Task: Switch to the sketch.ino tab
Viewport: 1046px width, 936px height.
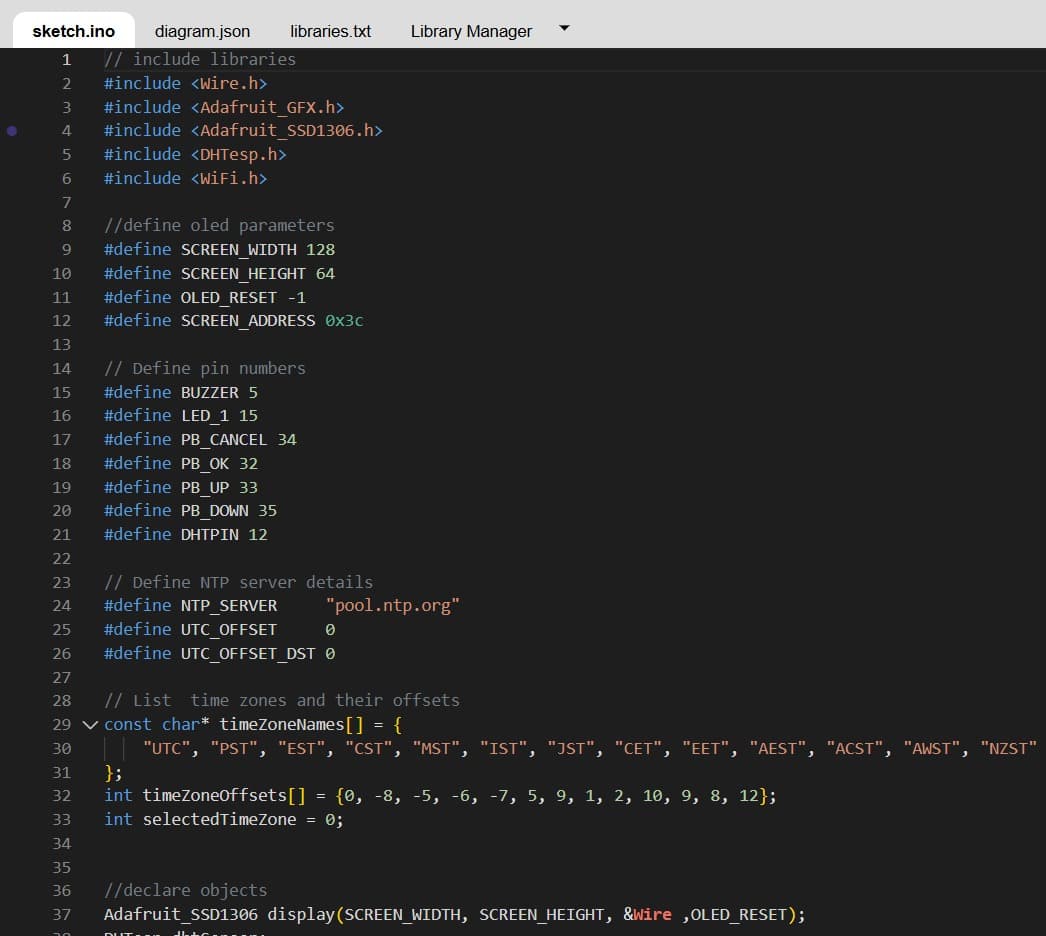Action: [73, 31]
